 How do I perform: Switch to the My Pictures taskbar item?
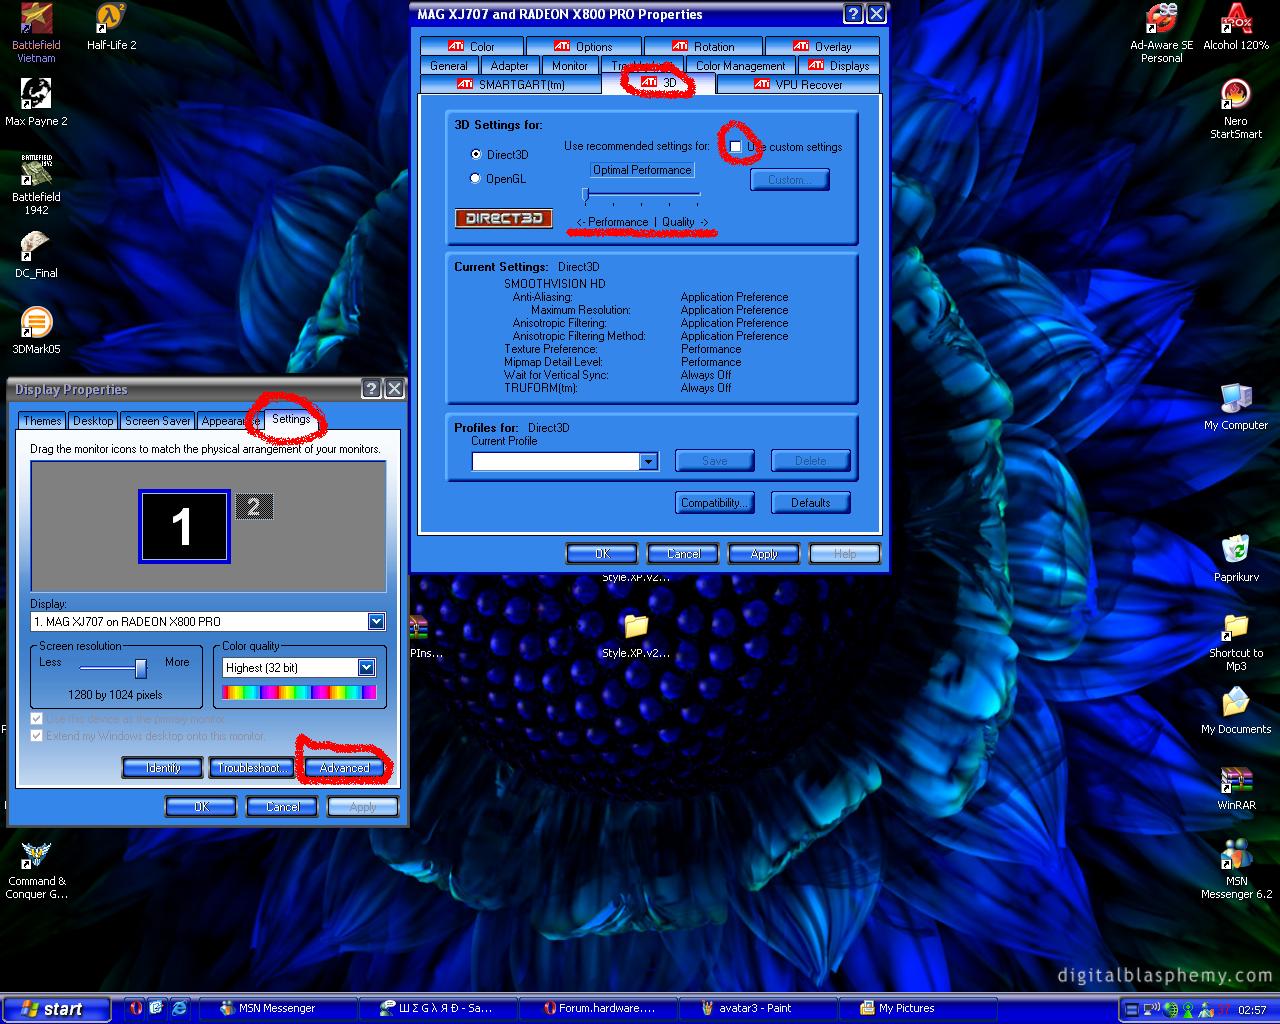pos(917,1008)
